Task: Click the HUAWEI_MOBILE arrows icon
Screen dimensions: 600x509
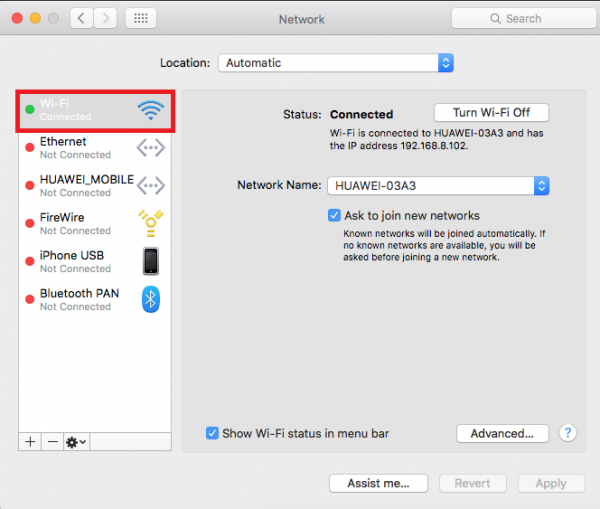Action: click(x=151, y=186)
